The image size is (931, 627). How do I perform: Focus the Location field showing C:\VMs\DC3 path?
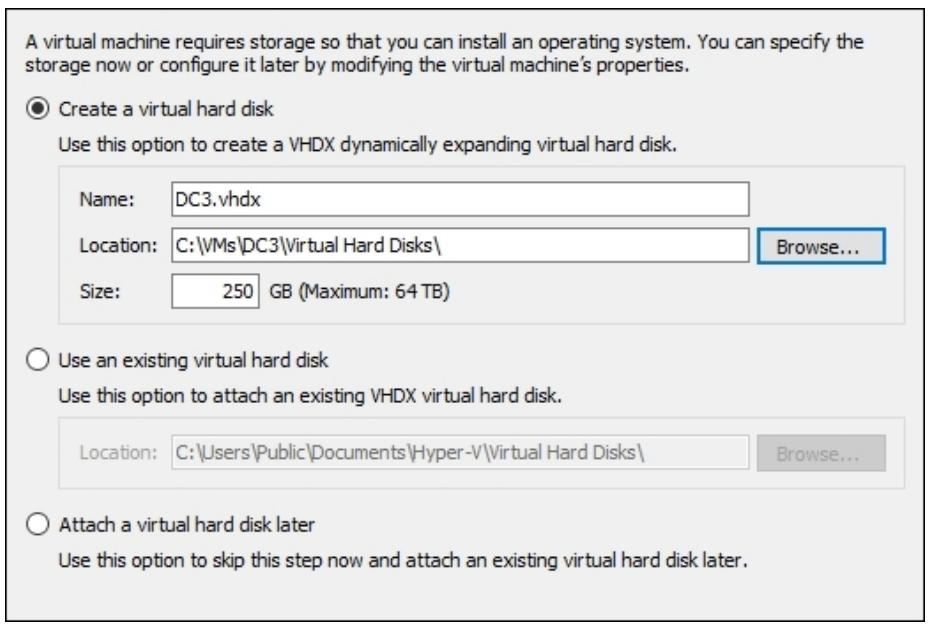tap(460, 245)
